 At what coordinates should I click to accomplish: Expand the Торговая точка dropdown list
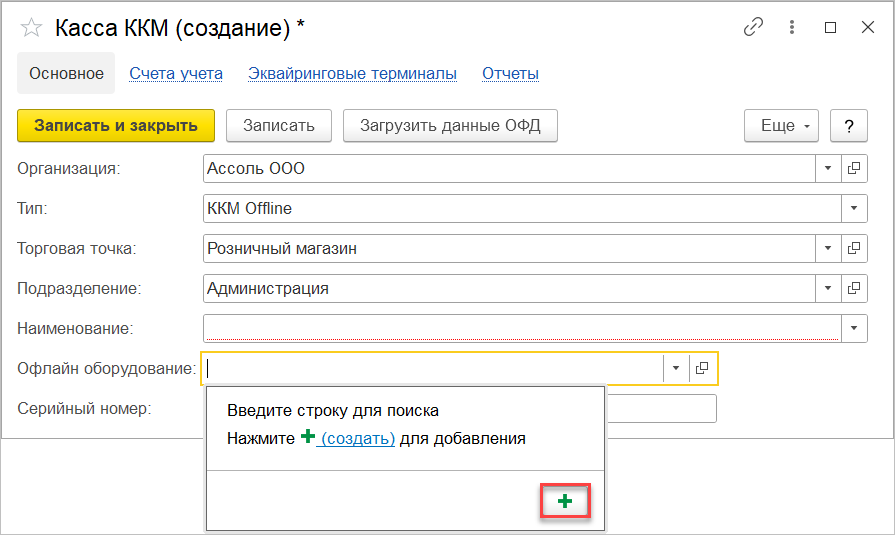[x=828, y=248]
